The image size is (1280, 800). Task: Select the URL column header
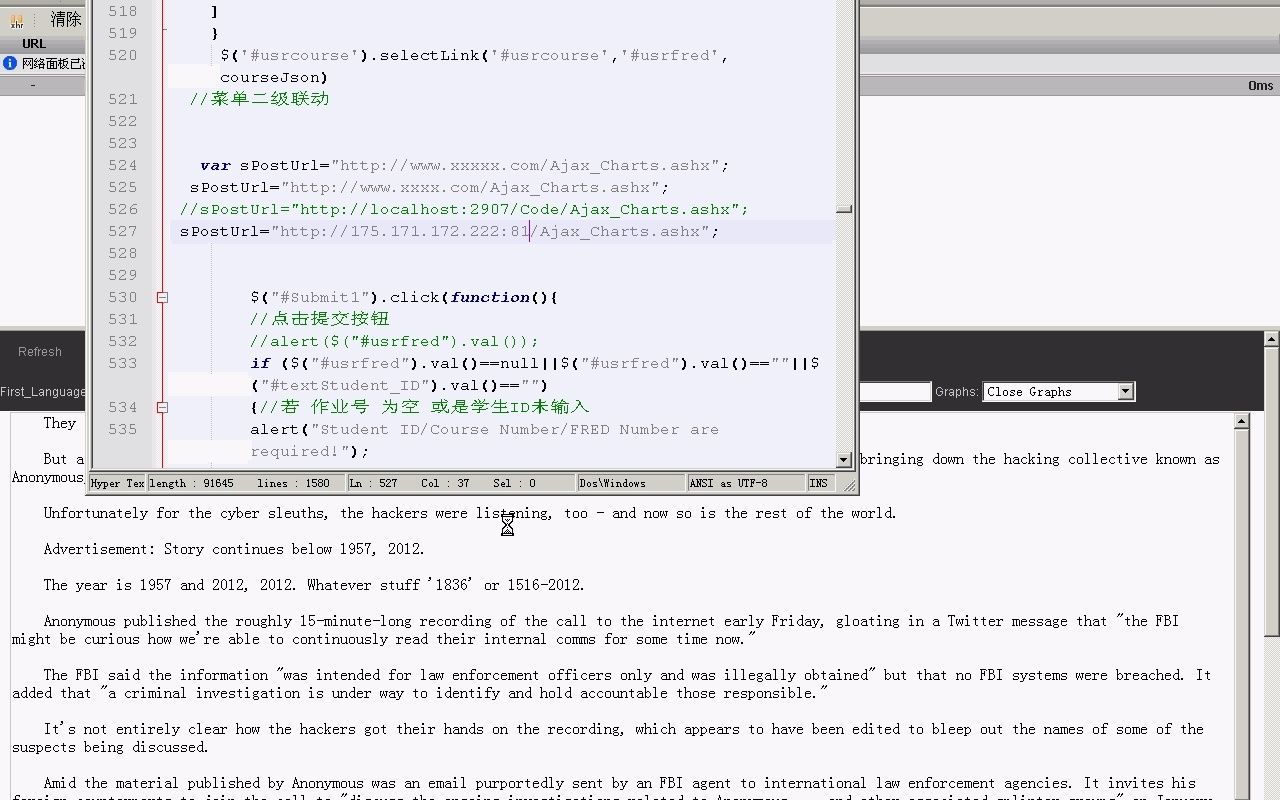click(x=34, y=43)
